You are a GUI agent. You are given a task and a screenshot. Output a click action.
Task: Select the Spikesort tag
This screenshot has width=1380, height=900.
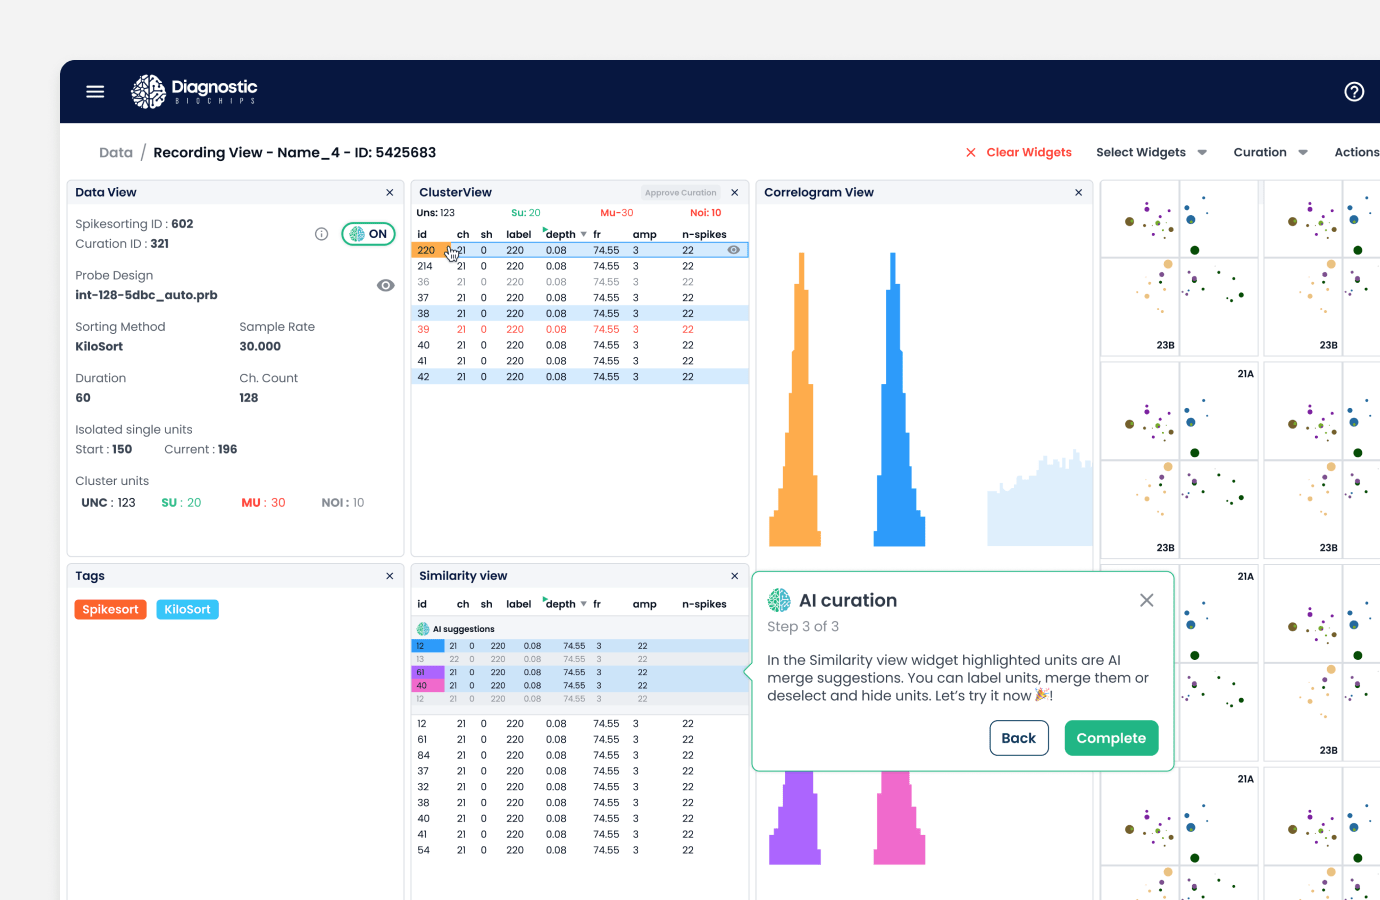coord(111,609)
